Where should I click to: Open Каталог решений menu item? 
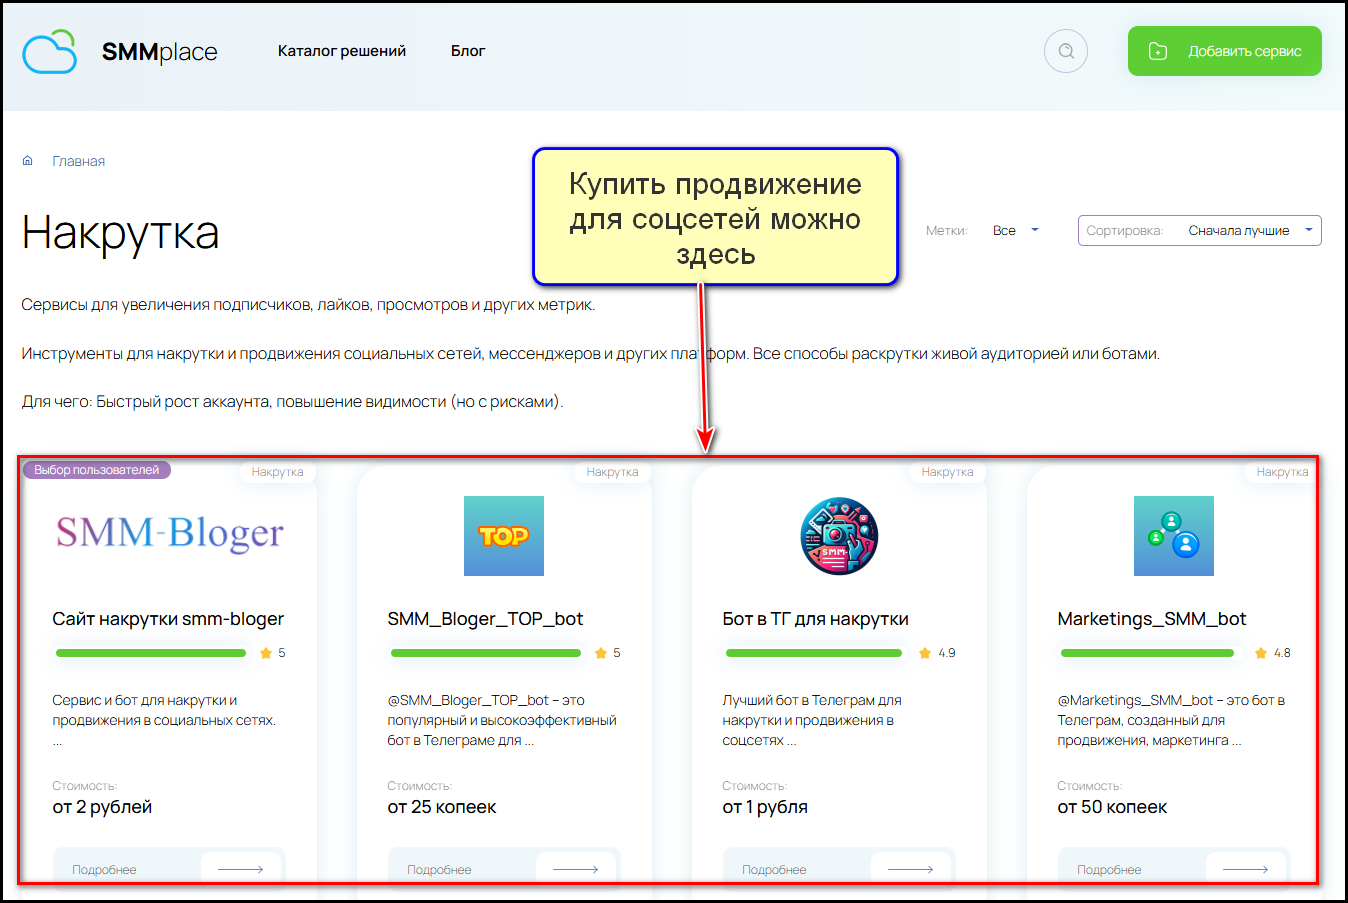click(342, 50)
